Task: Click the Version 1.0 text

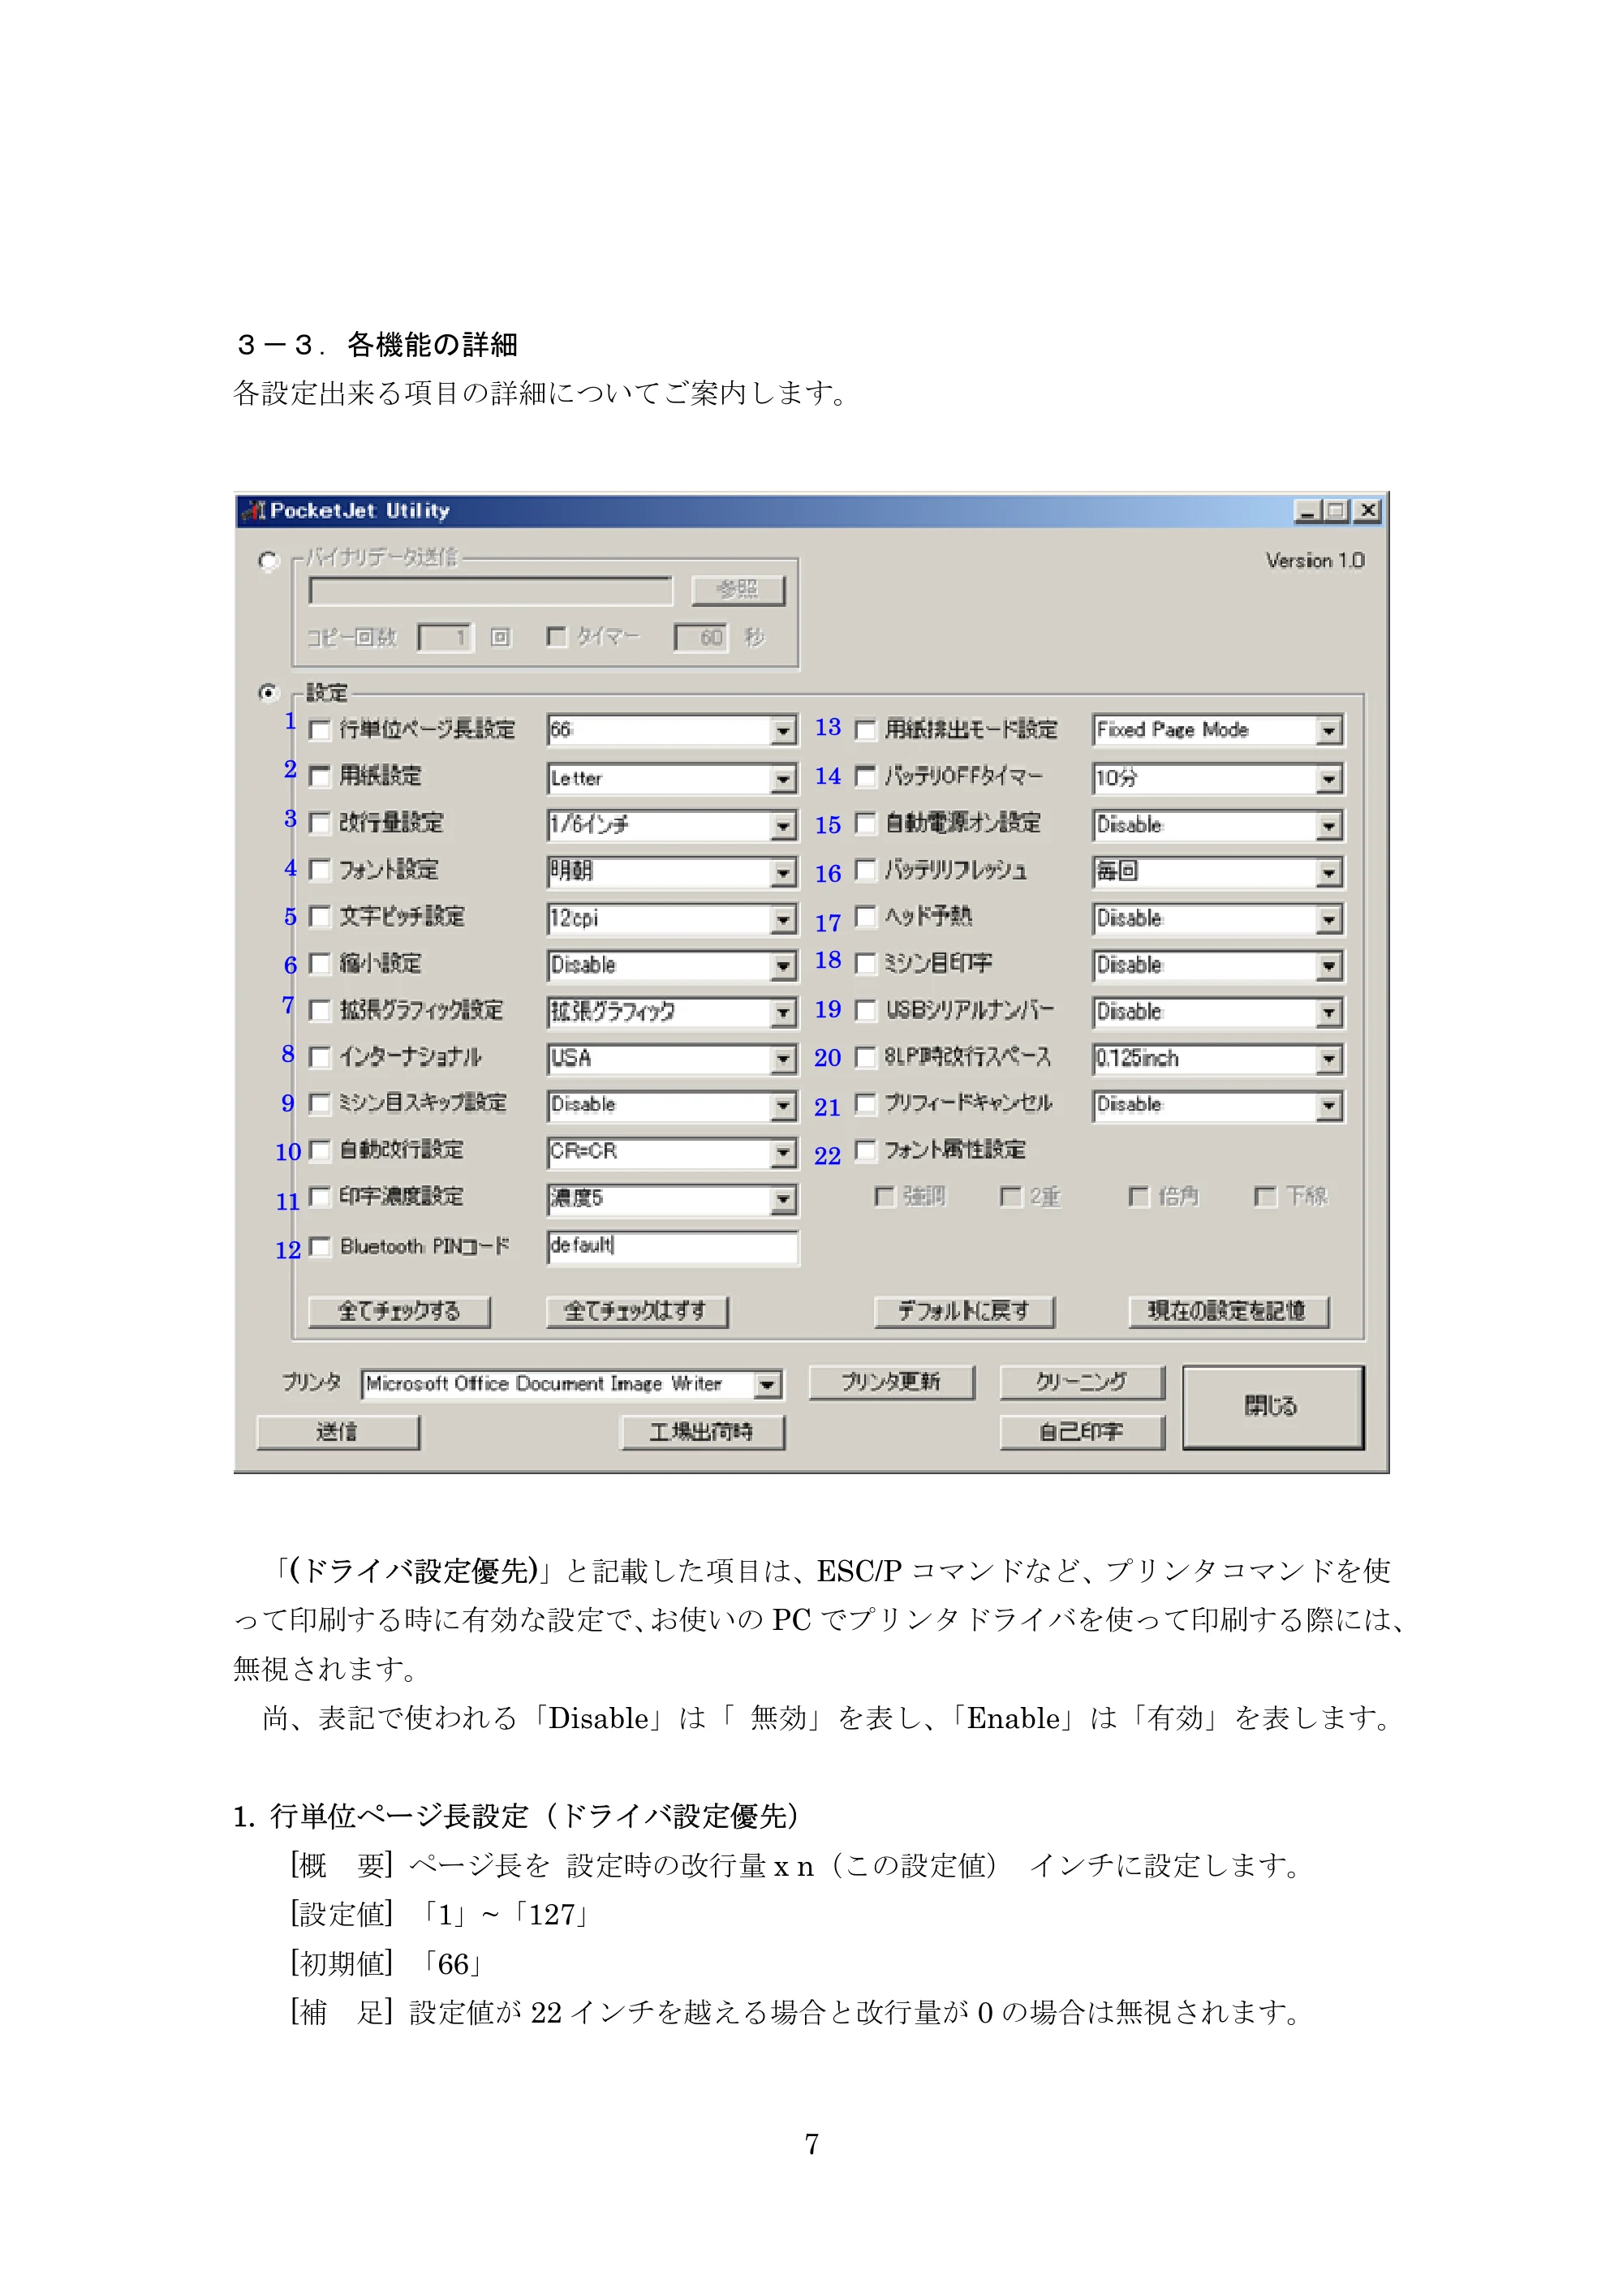Action: pyautogui.click(x=1315, y=561)
